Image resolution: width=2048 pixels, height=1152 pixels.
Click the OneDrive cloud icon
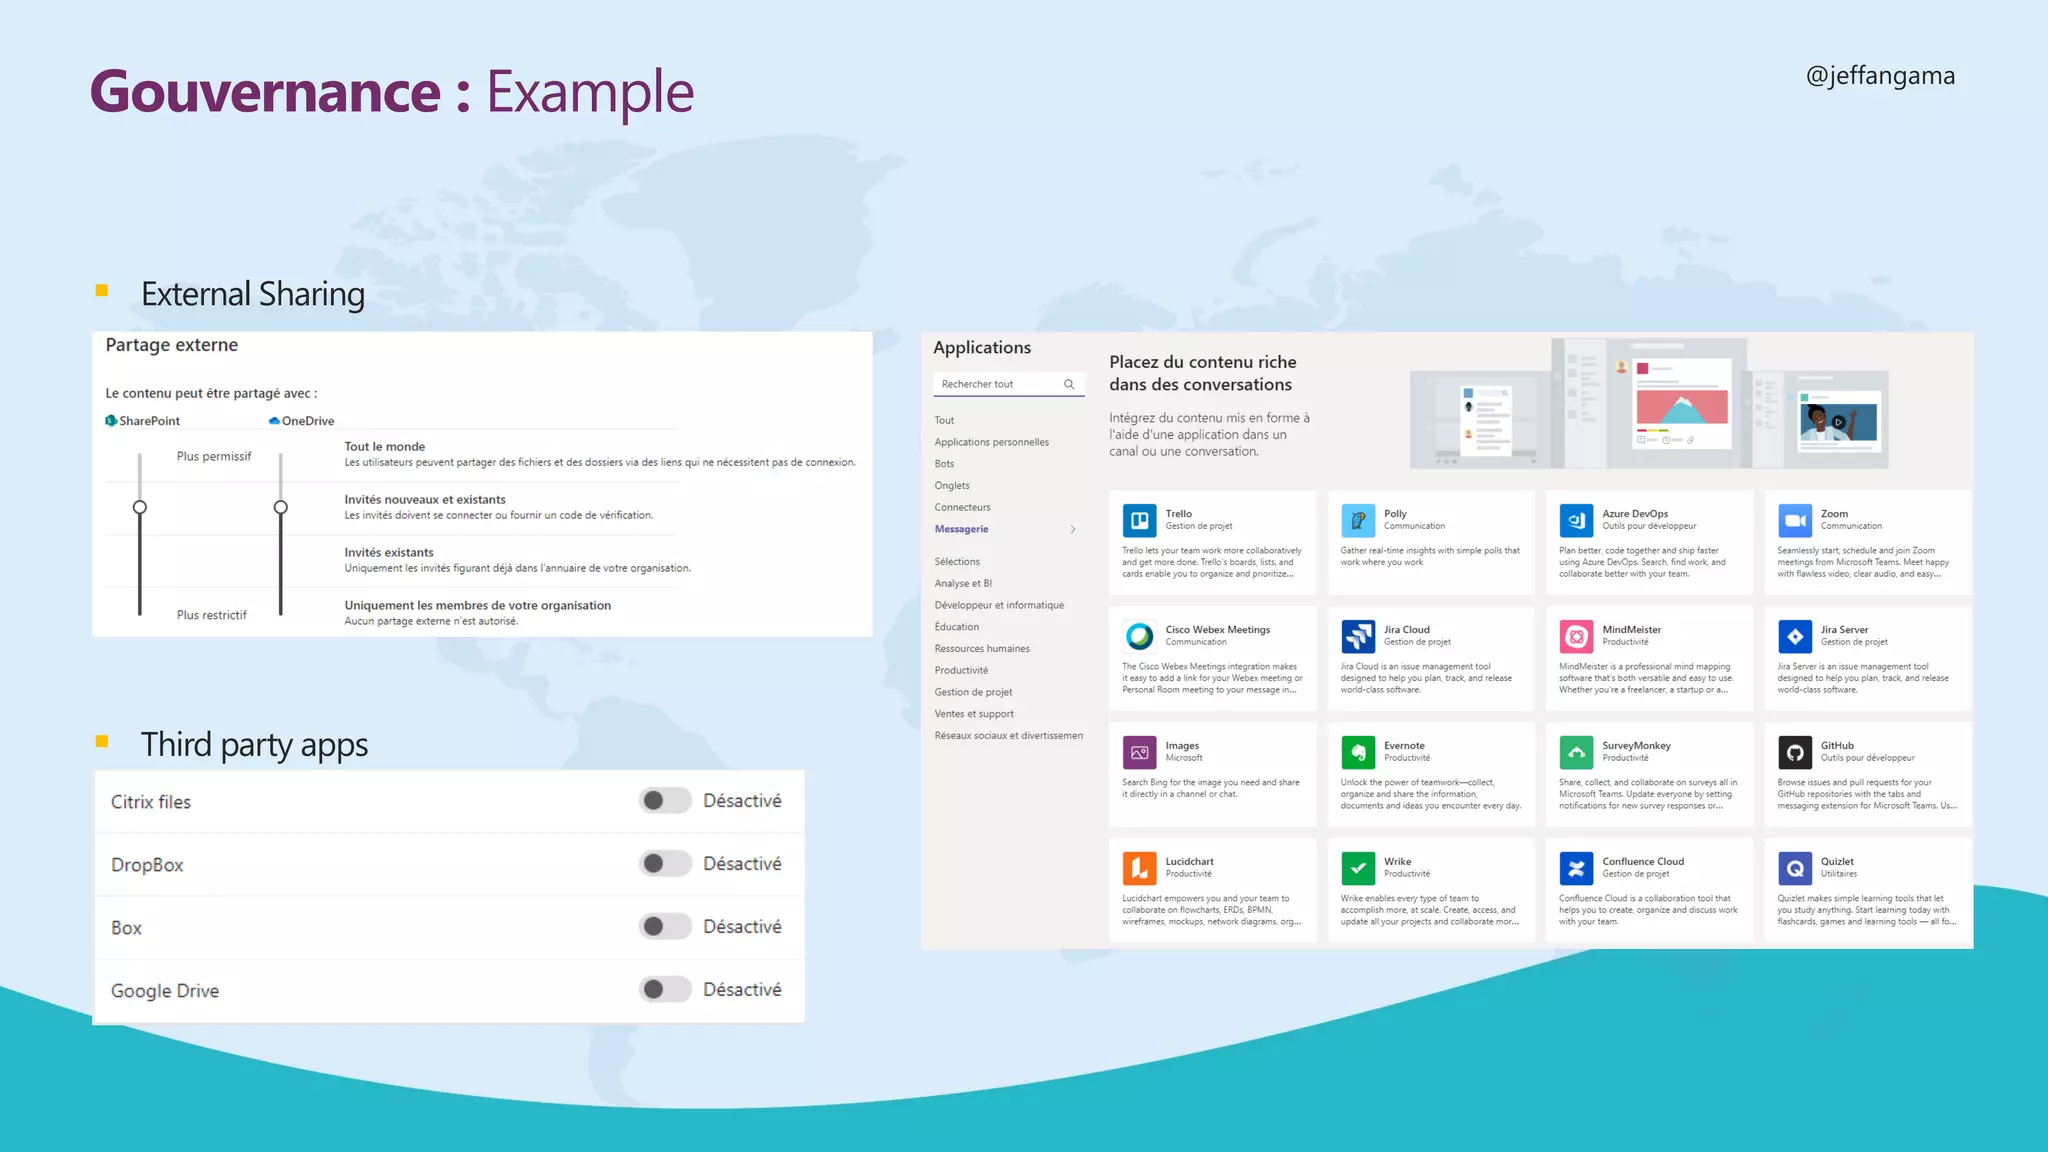pyautogui.click(x=274, y=421)
